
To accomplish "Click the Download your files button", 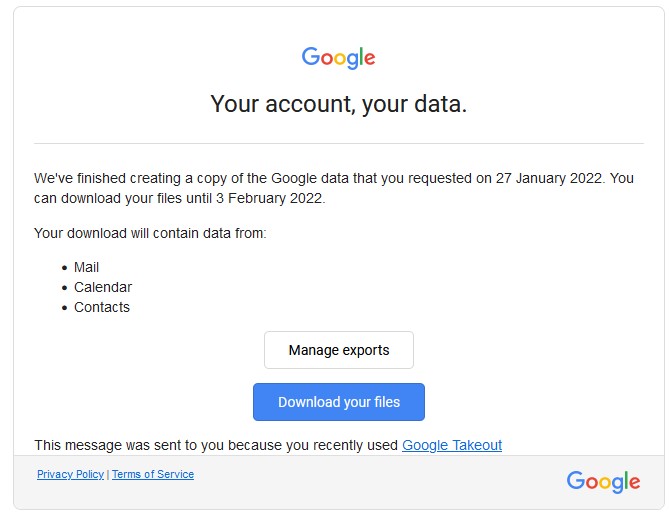I will coord(339,402).
